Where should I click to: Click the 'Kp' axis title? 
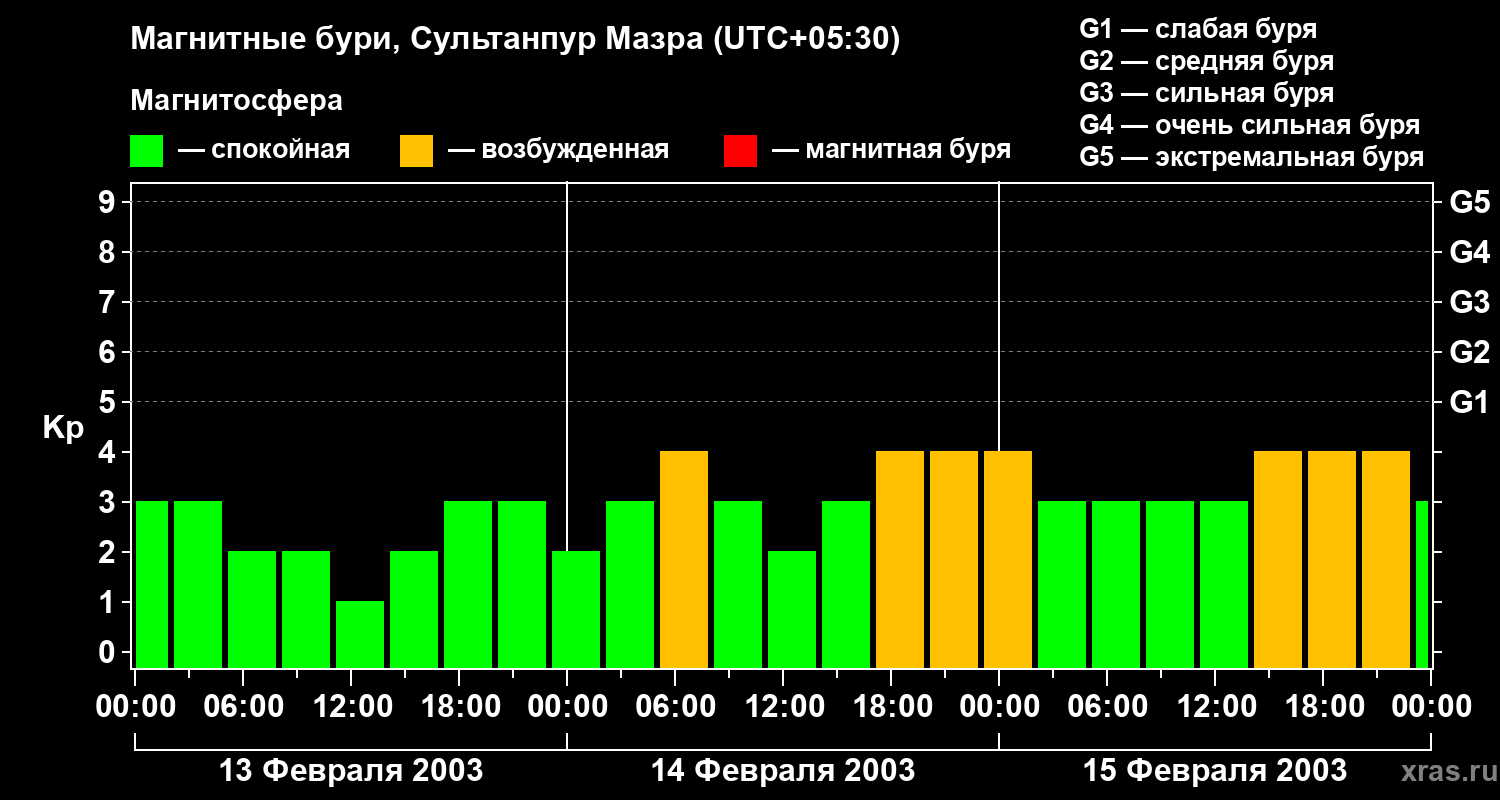coord(63,428)
